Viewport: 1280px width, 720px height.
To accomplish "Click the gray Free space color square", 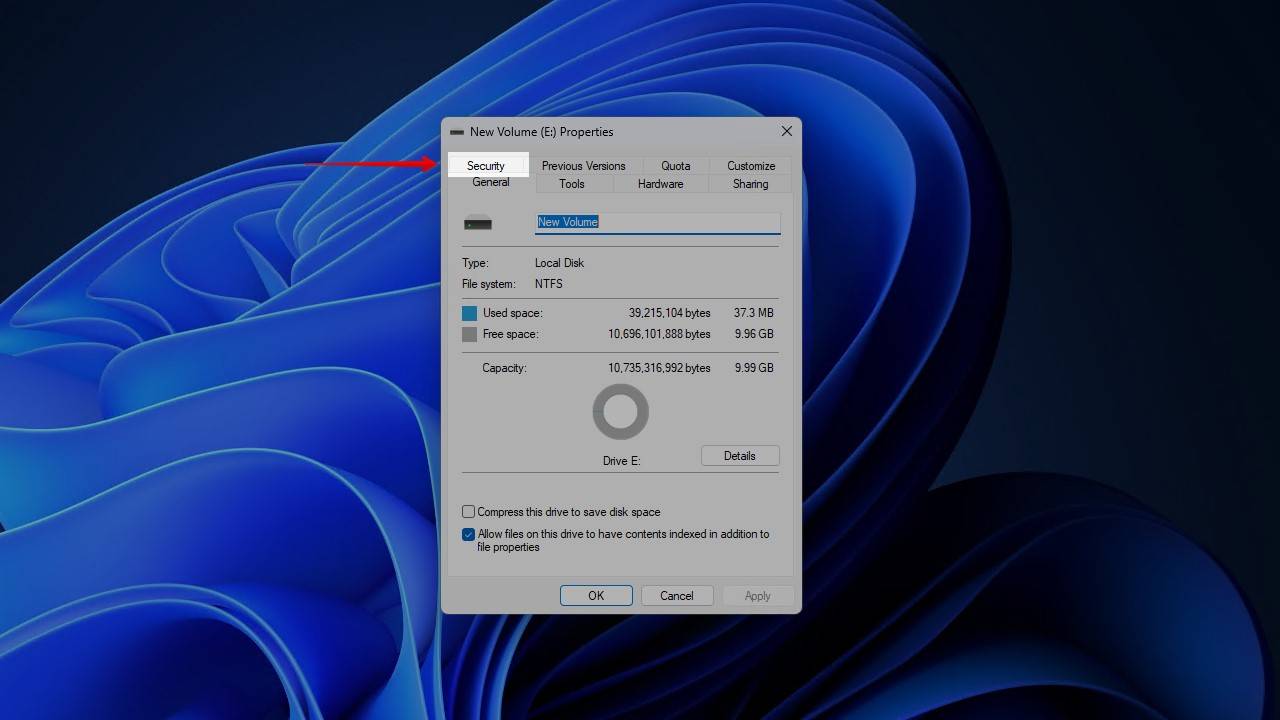I will 469,334.
